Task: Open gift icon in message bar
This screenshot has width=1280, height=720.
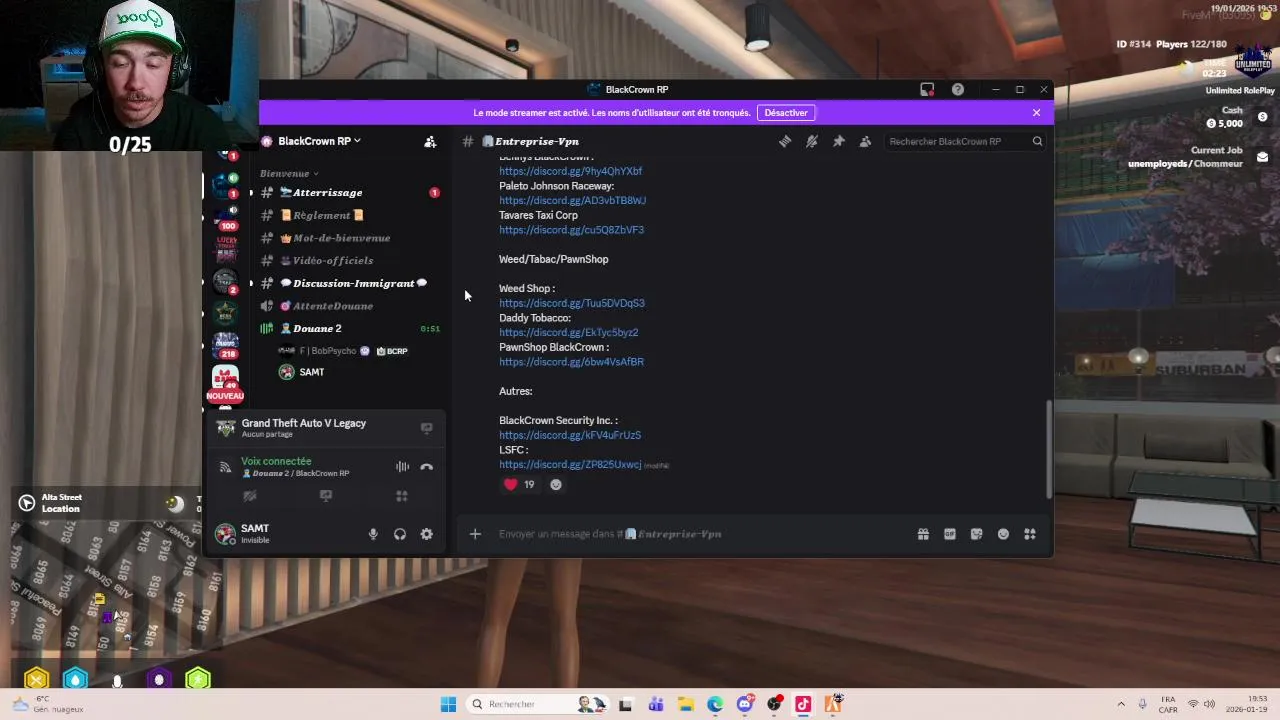Action: click(923, 534)
